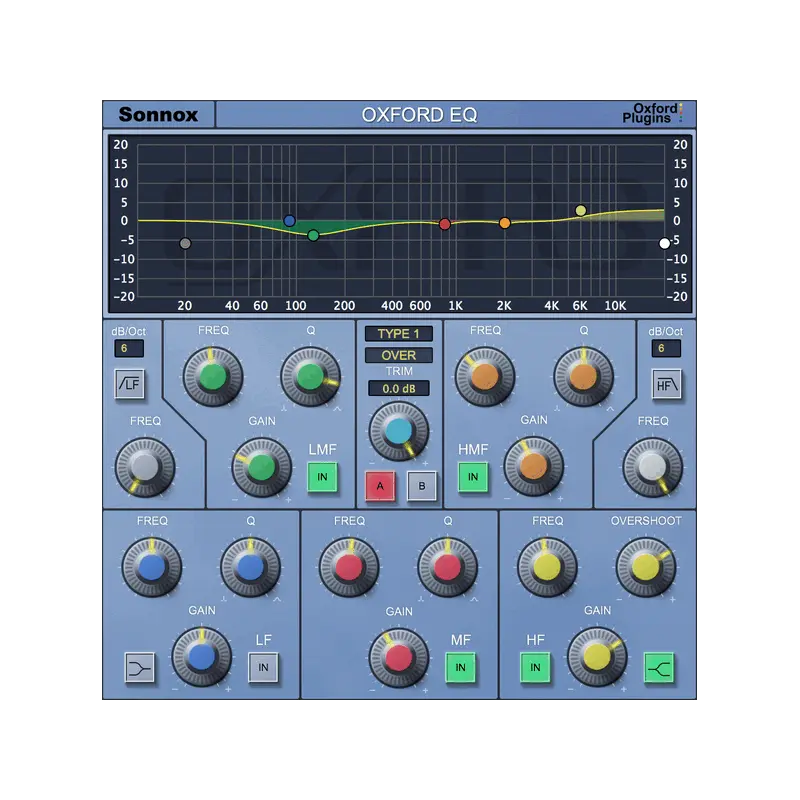
Task: Select the A preset comparison button
Action: [380, 486]
